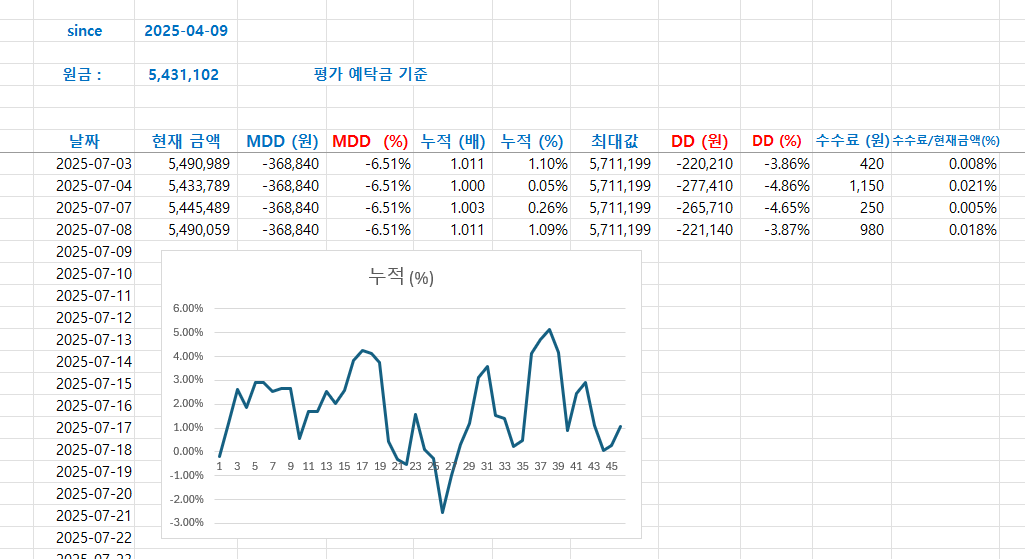The image size is (1025, 559).
Task: Click the fee ratio 0.021% cell
Action: click(x=946, y=186)
